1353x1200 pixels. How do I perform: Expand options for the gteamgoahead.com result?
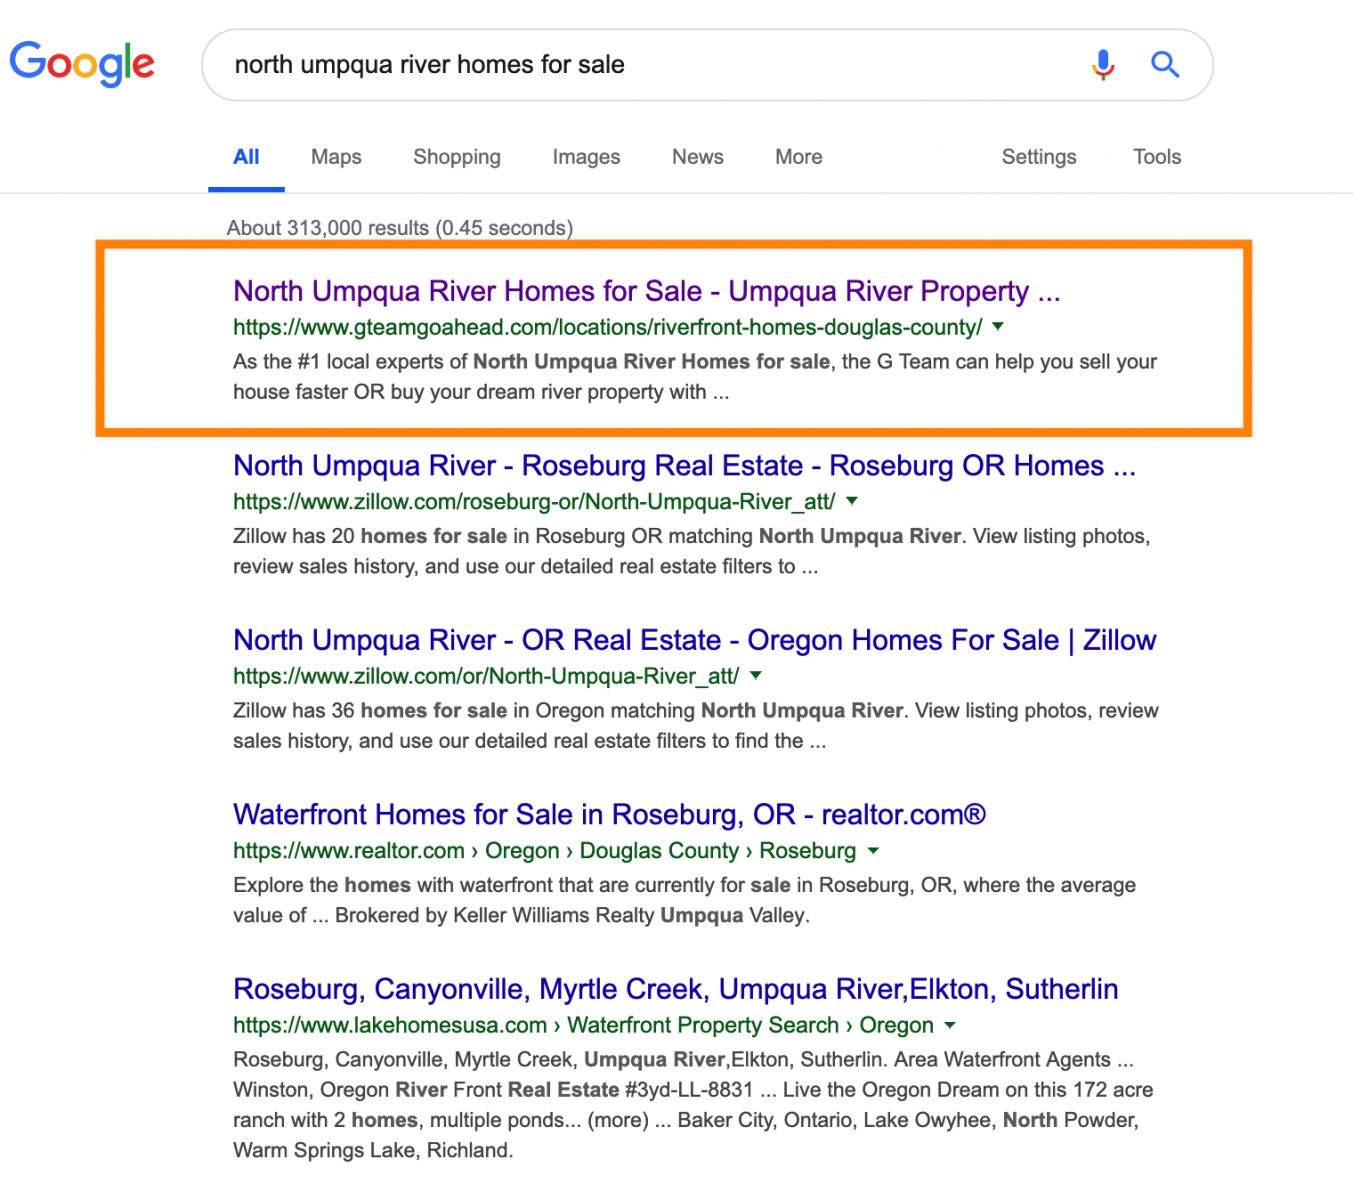(997, 327)
